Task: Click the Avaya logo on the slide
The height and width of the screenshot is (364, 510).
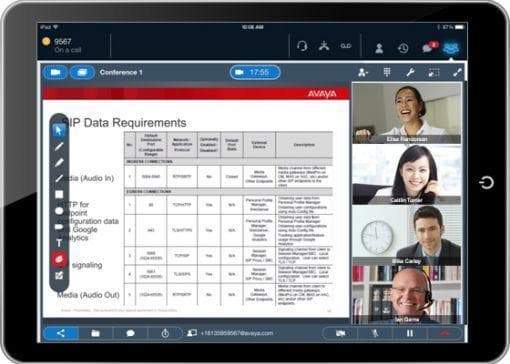Action: click(x=322, y=94)
